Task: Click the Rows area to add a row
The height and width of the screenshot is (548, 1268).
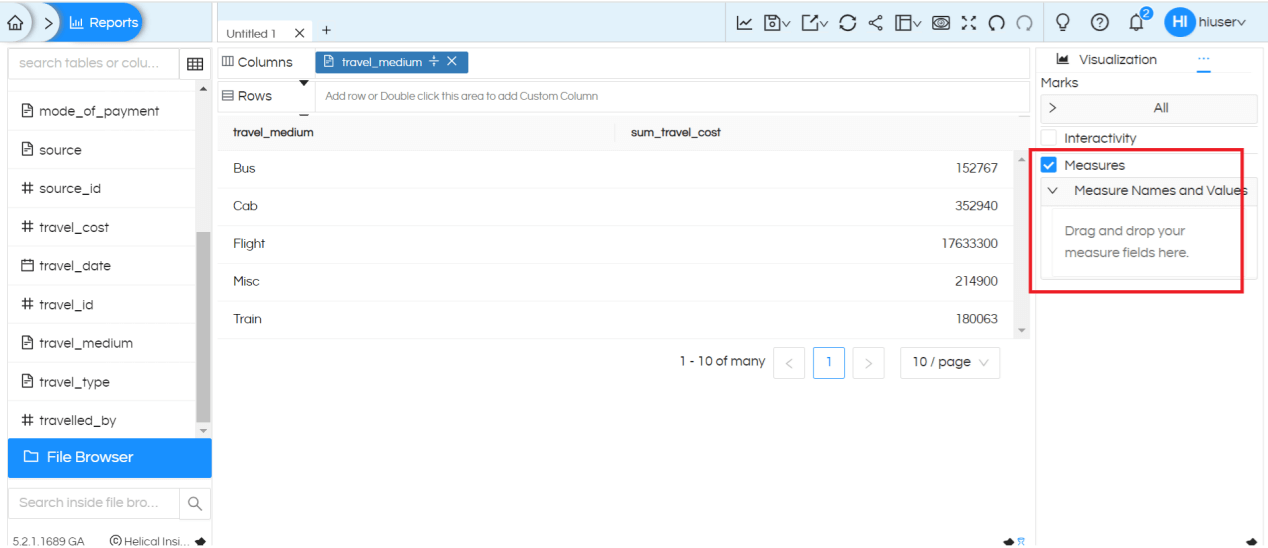Action: [x=672, y=96]
